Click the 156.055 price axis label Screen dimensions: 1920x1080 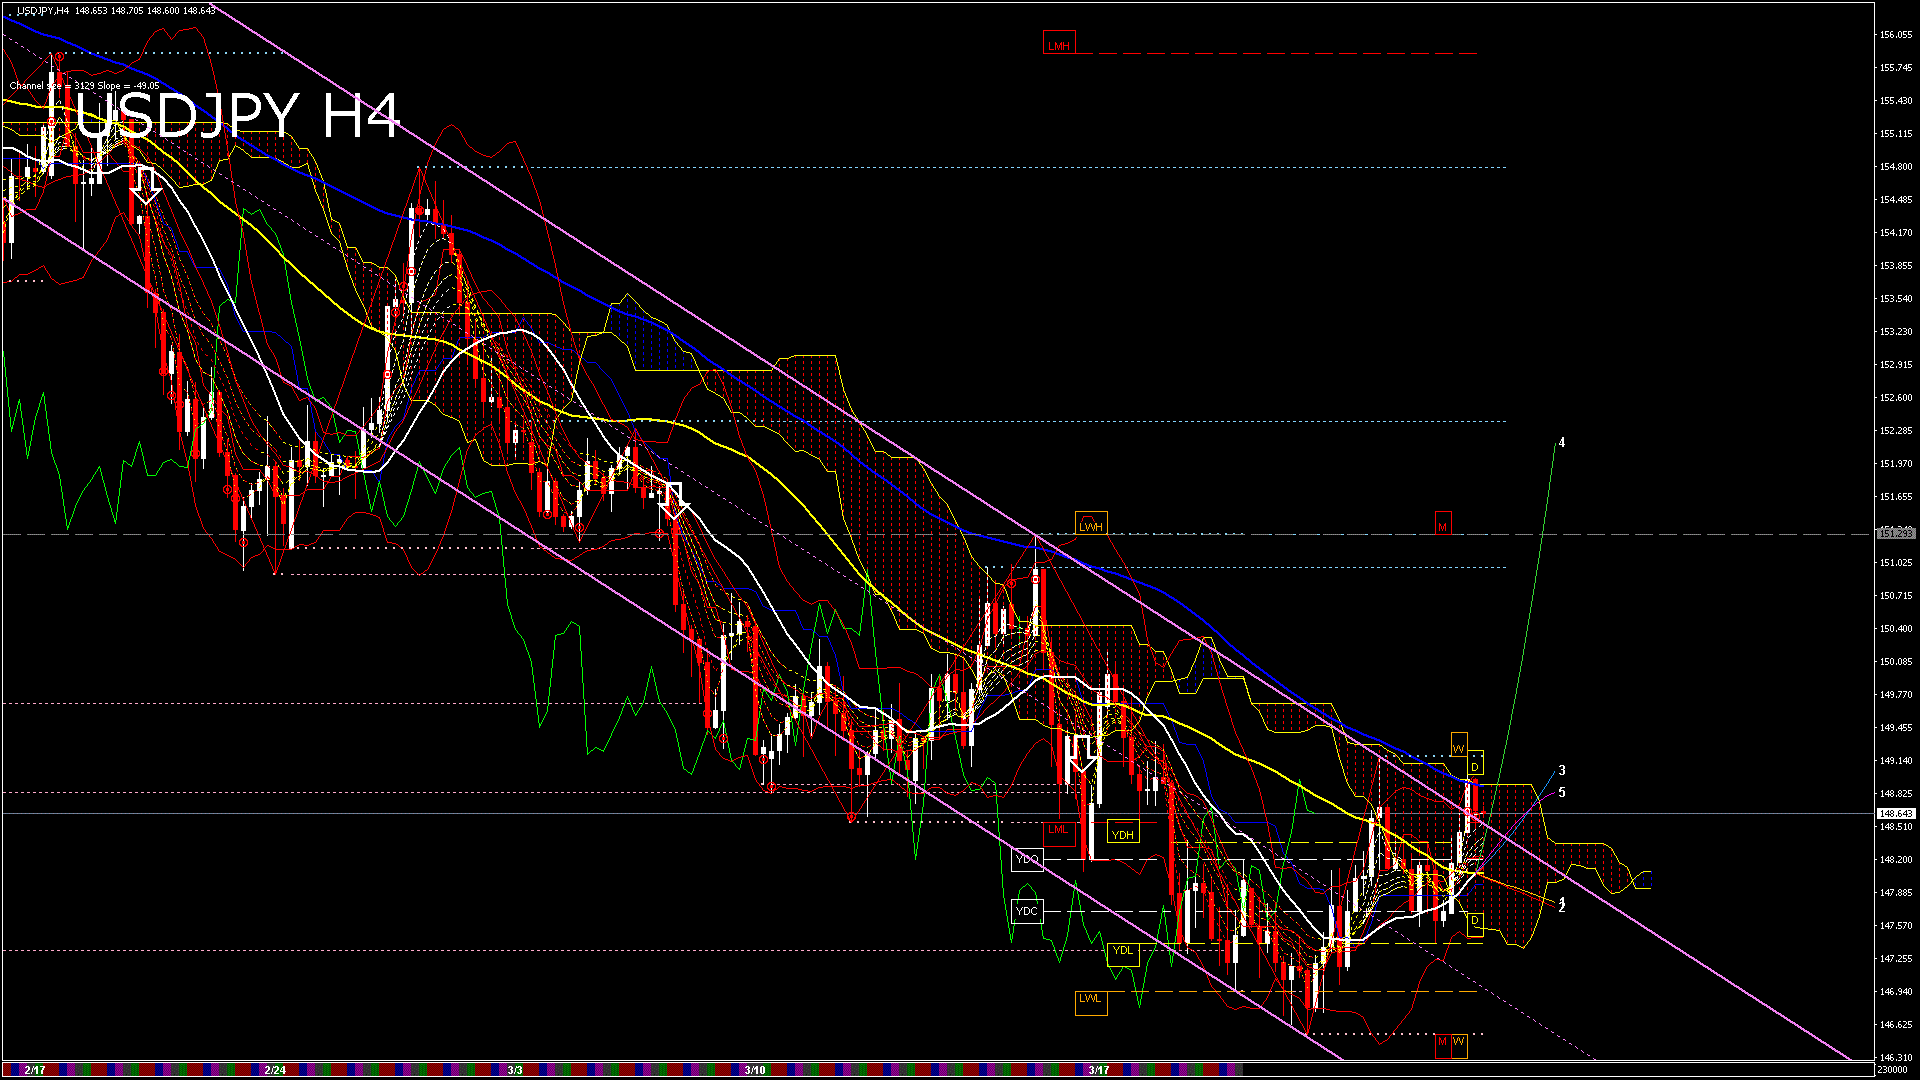click(x=1896, y=35)
